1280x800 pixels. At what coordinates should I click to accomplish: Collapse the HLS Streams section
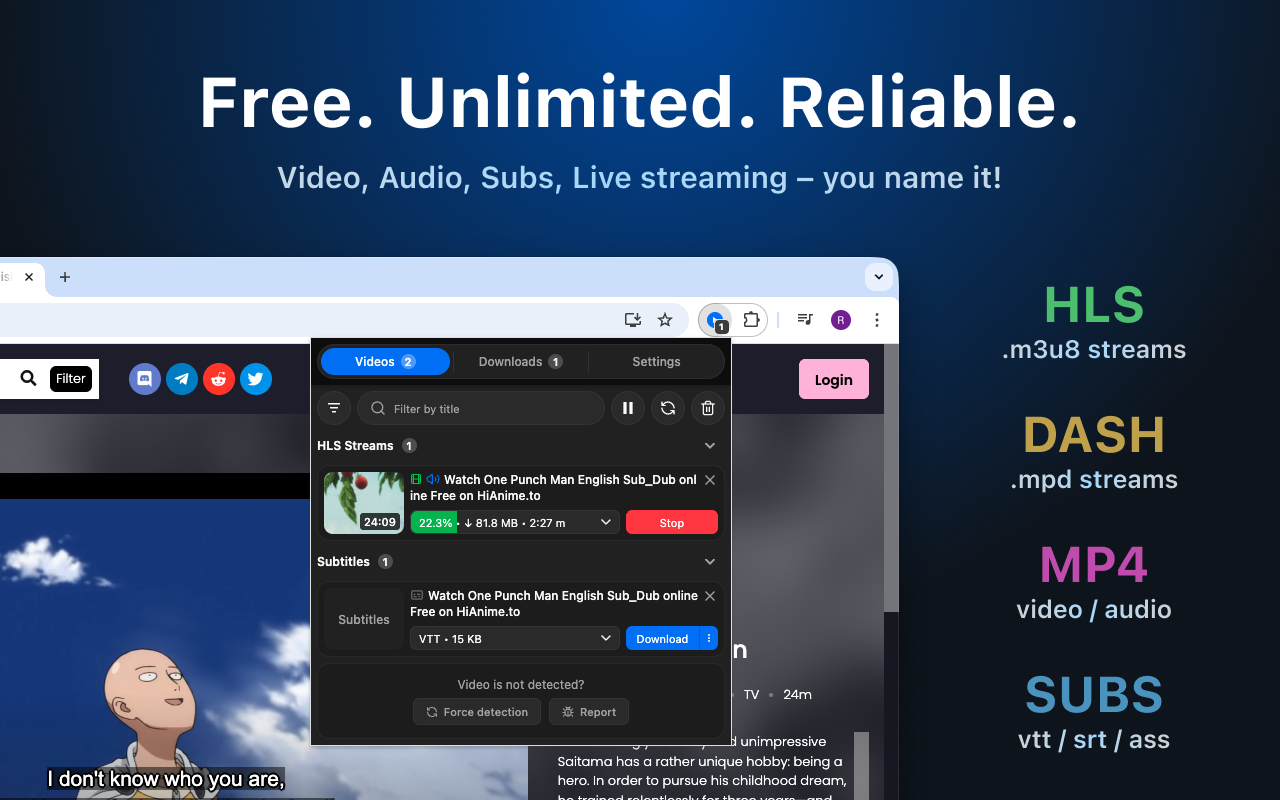[710, 446]
